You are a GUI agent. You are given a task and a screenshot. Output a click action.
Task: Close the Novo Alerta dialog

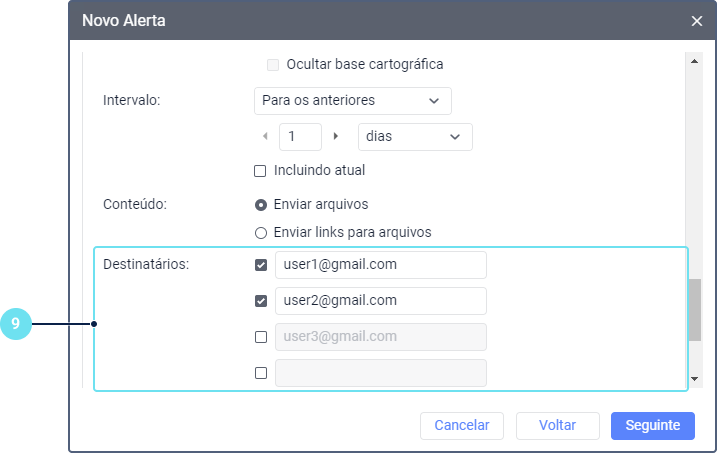[696, 20]
